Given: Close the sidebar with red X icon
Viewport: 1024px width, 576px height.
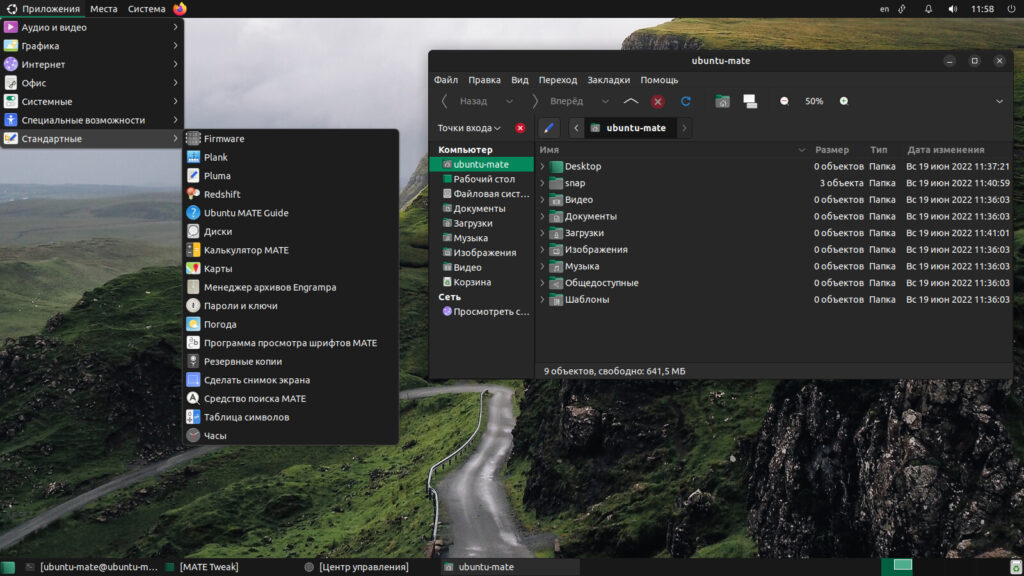Looking at the screenshot, I should pos(520,128).
